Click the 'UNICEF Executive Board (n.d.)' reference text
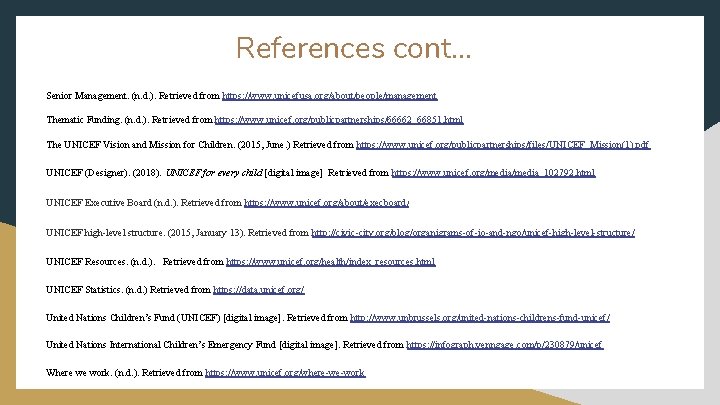Viewport: 720px width, 405px height. click(x=112, y=202)
